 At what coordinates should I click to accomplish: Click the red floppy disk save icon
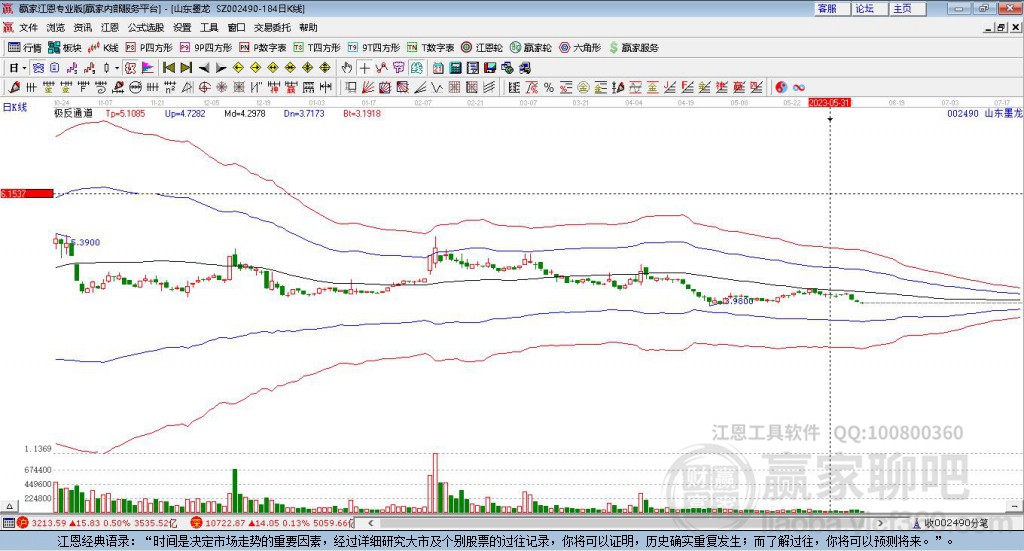tap(490, 68)
